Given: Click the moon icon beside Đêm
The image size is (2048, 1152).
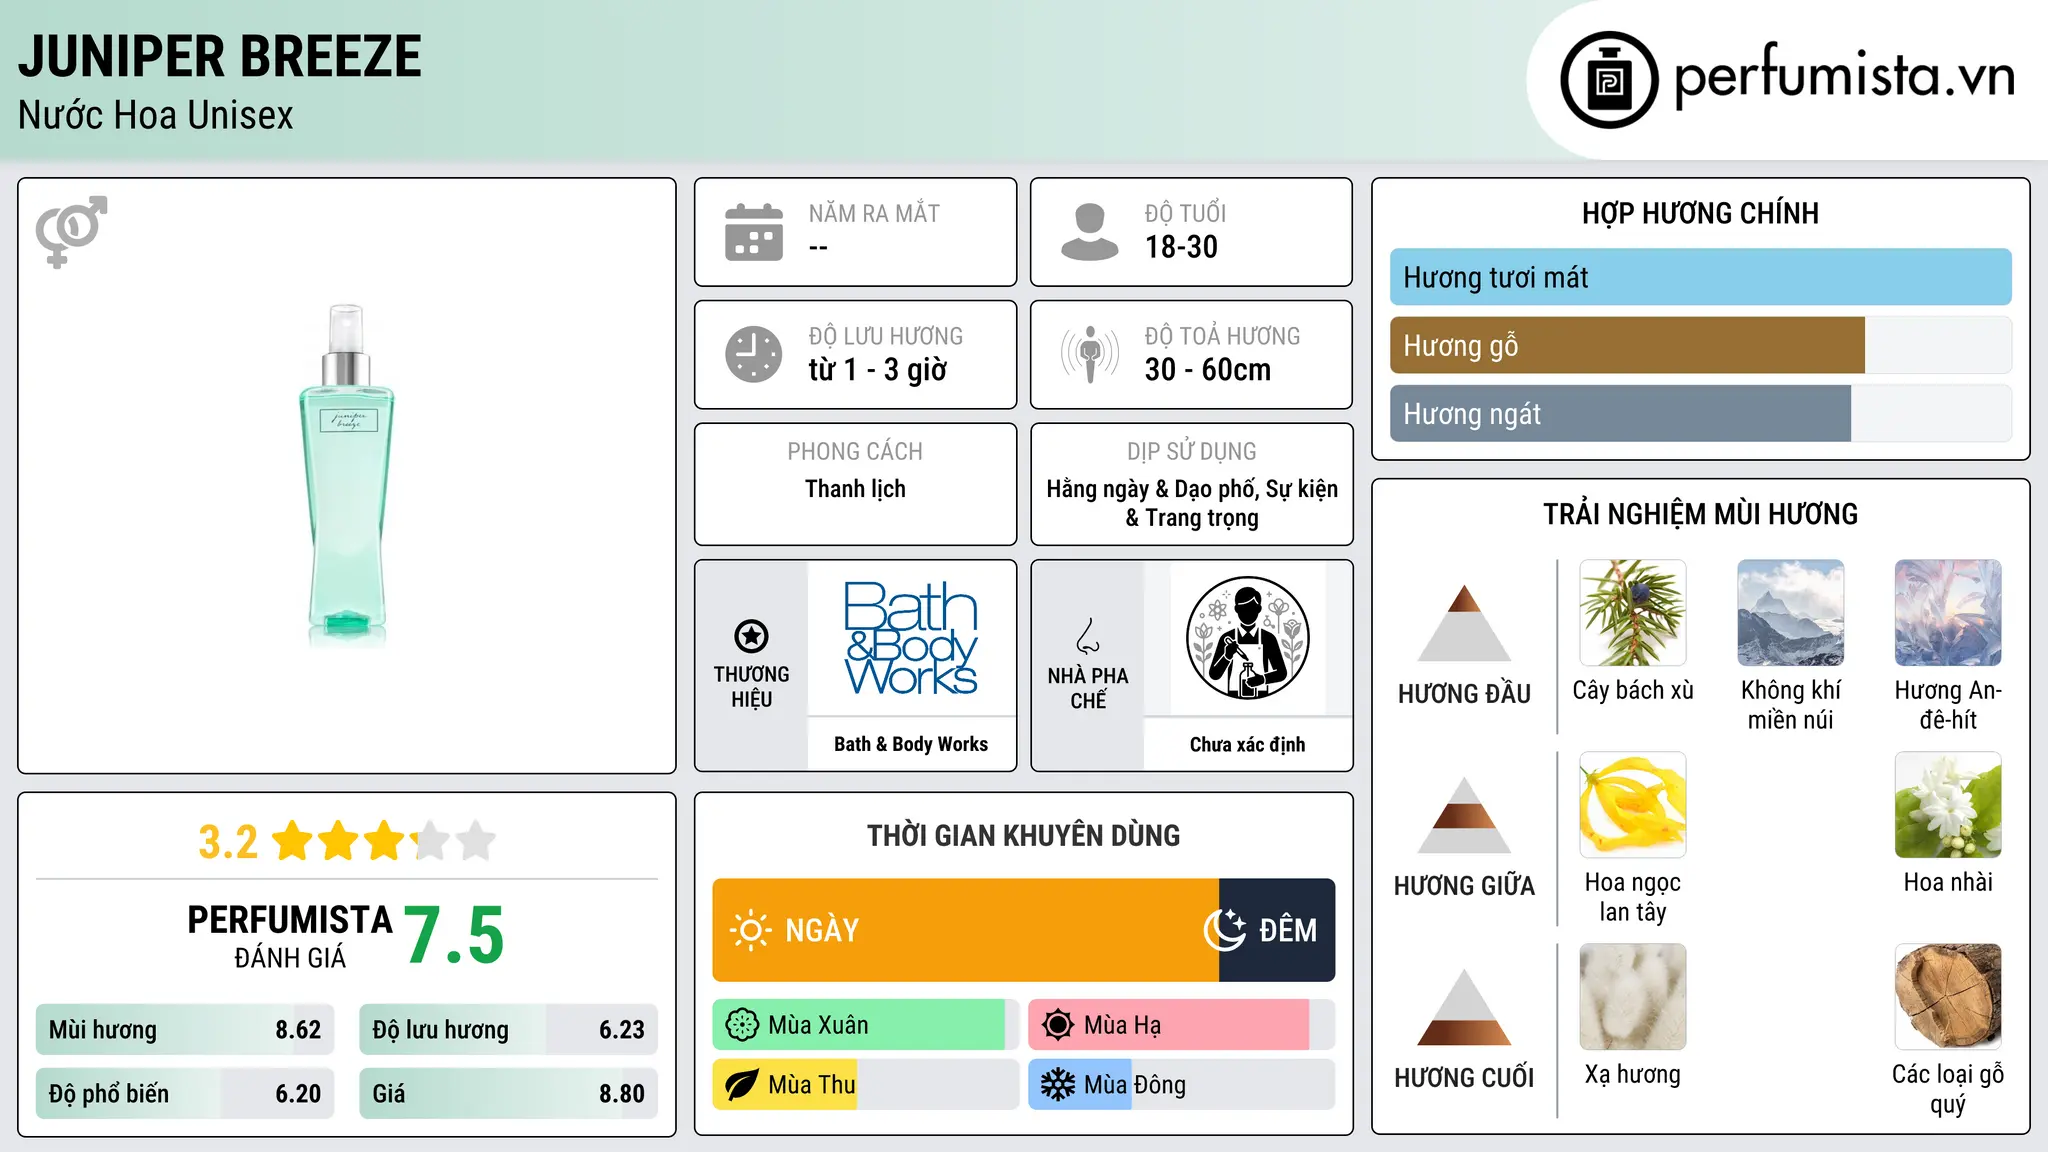Looking at the screenshot, I should coord(1225,930).
